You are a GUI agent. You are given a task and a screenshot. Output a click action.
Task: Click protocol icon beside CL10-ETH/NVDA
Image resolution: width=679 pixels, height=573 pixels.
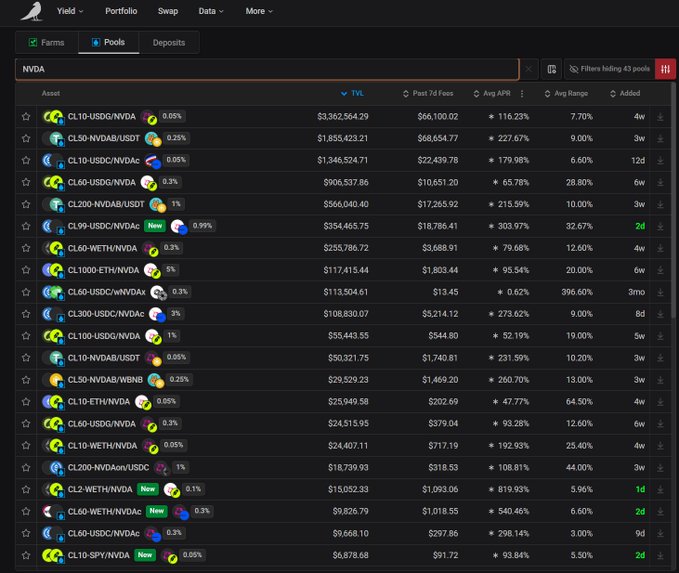[143, 402]
